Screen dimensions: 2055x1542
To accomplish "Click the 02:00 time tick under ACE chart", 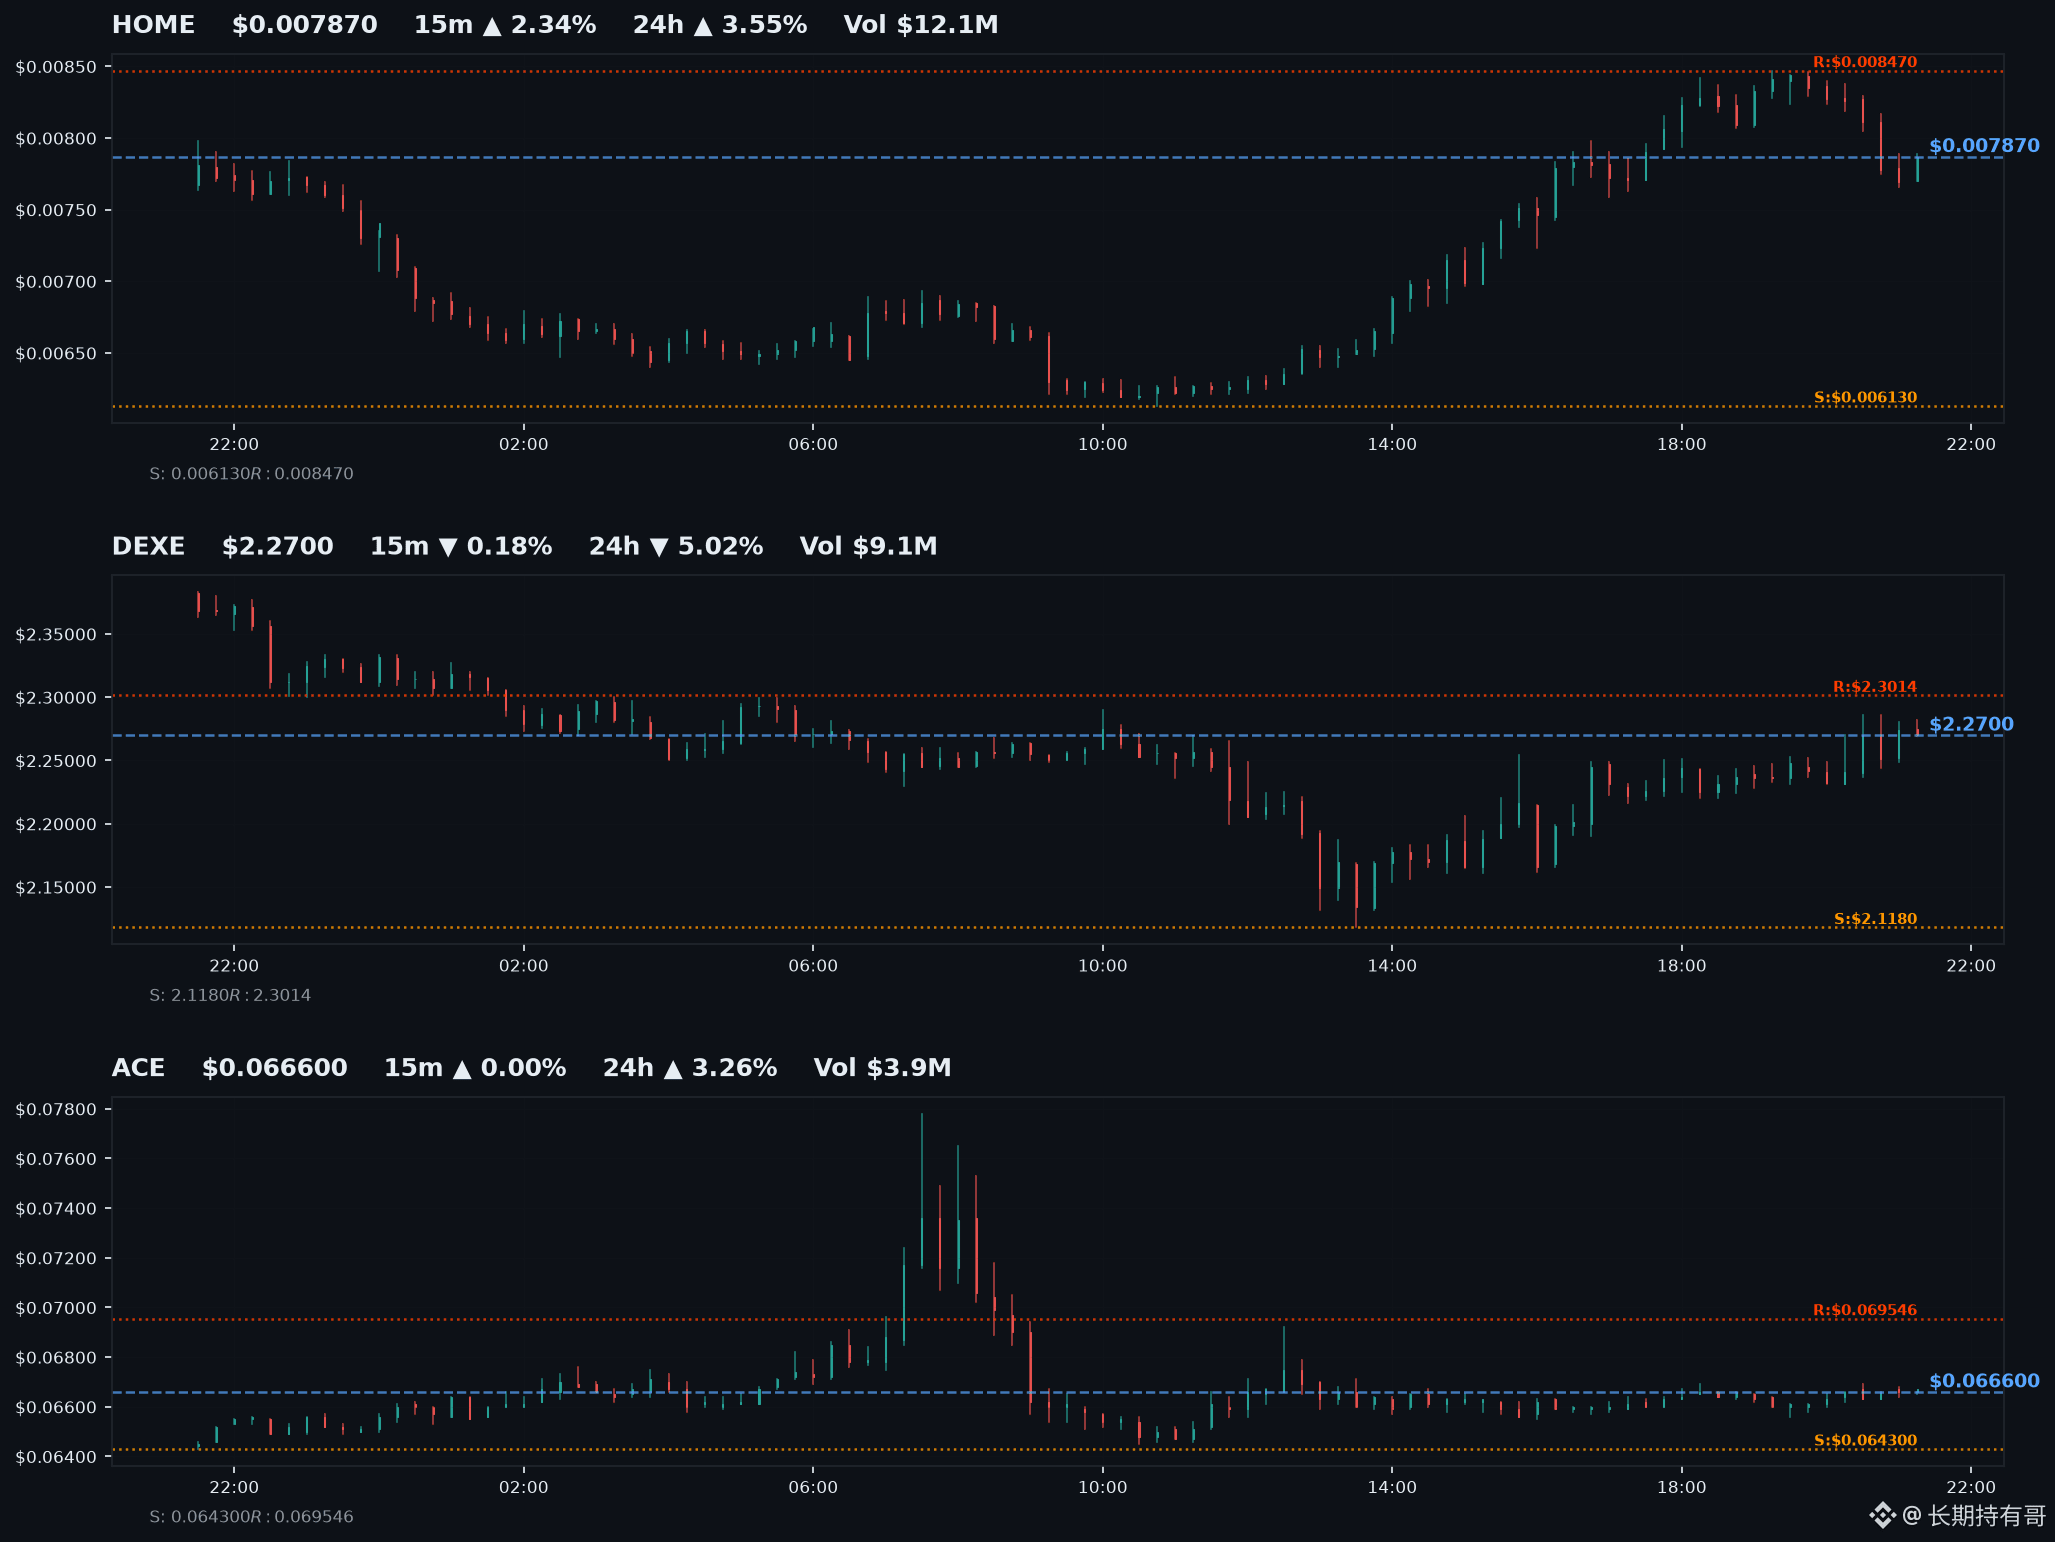I will [x=524, y=1488].
